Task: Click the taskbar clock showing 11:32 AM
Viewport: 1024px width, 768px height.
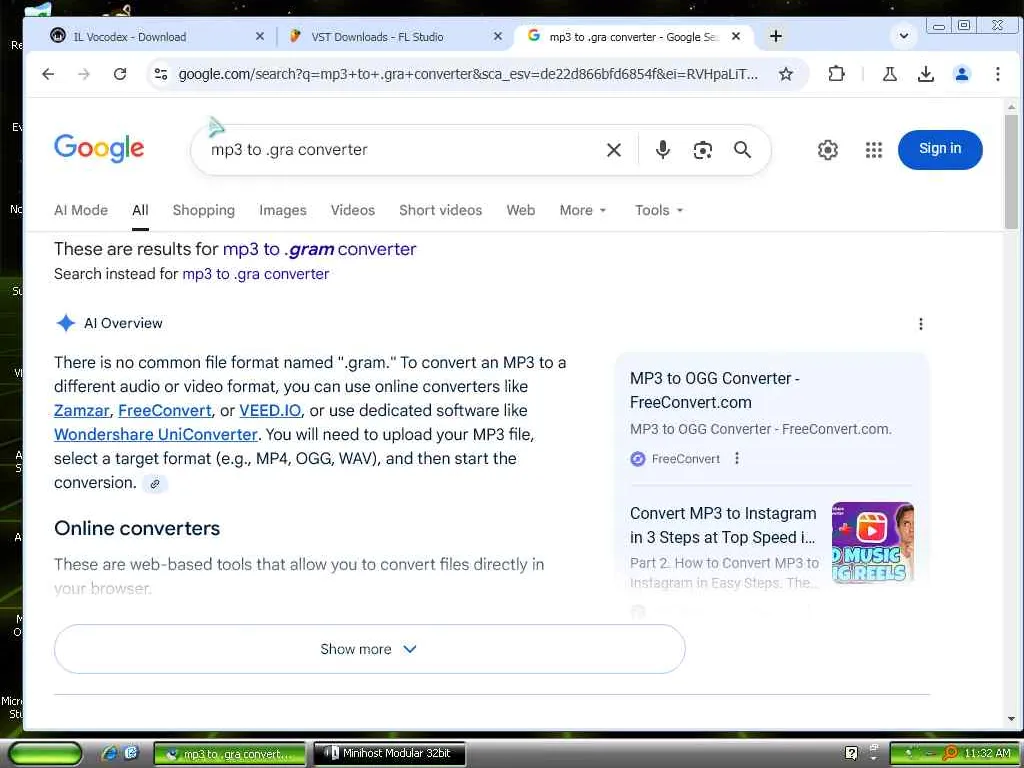Action: click(x=987, y=754)
